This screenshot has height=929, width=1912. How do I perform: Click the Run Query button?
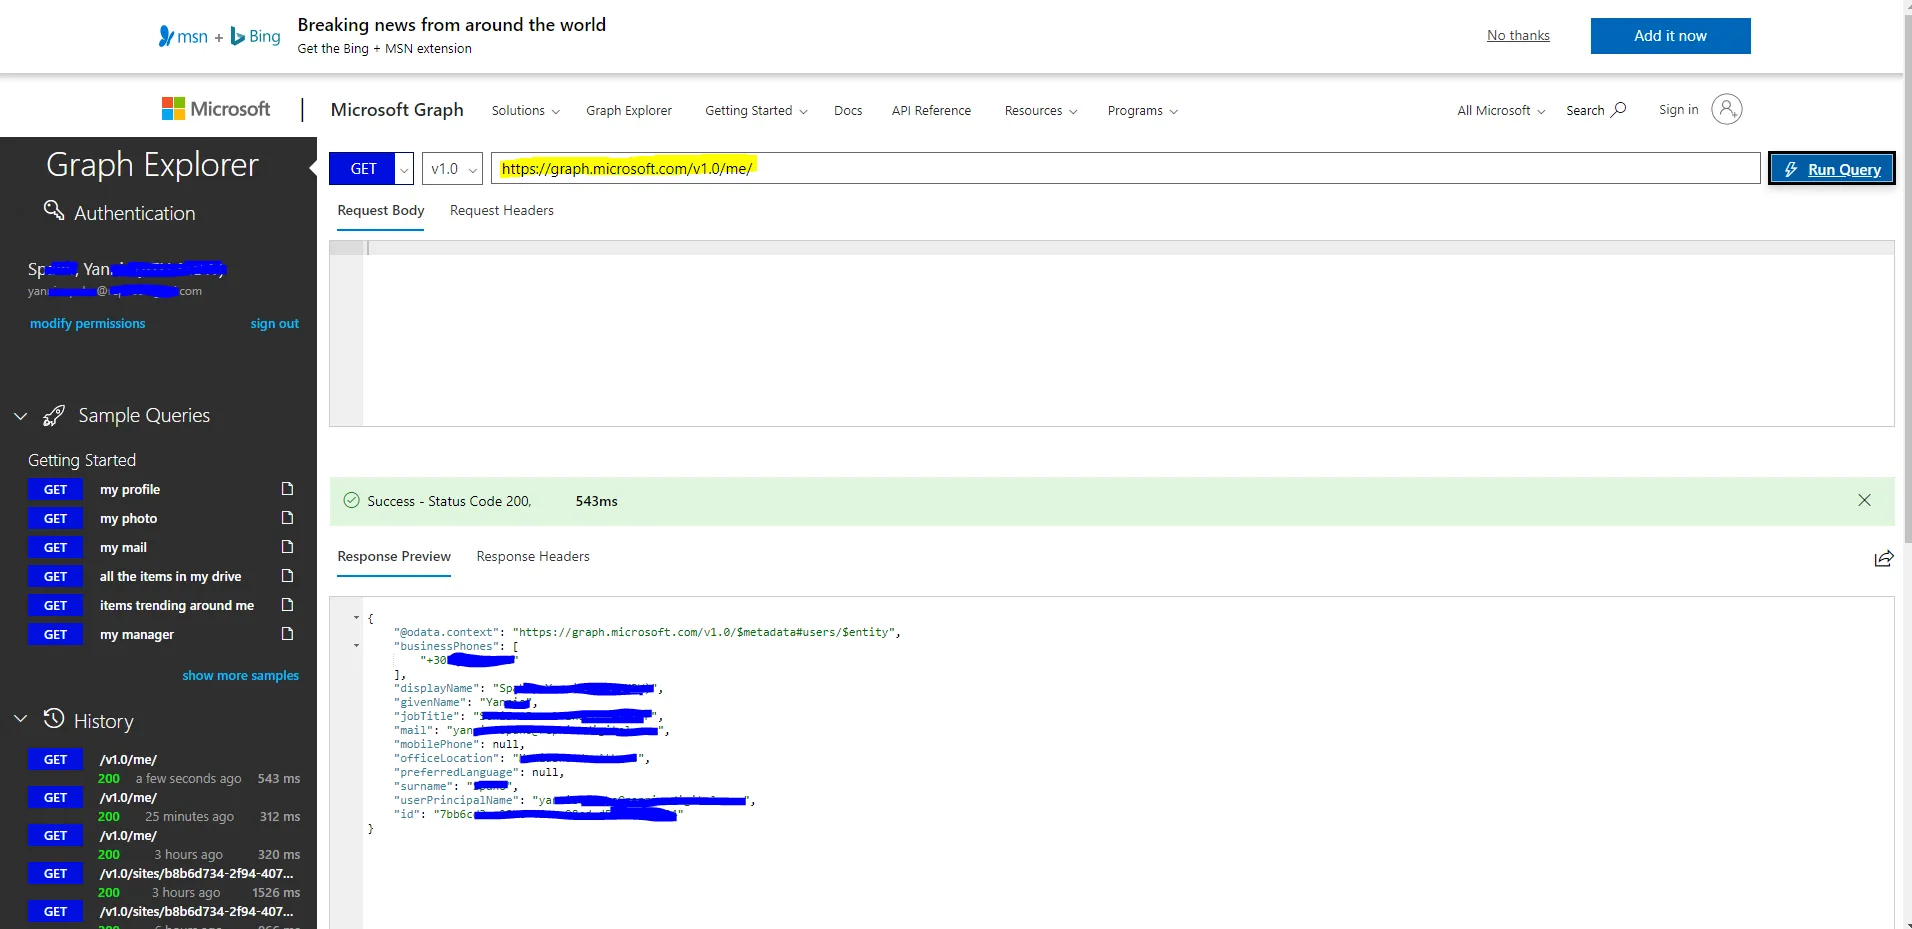(1831, 169)
